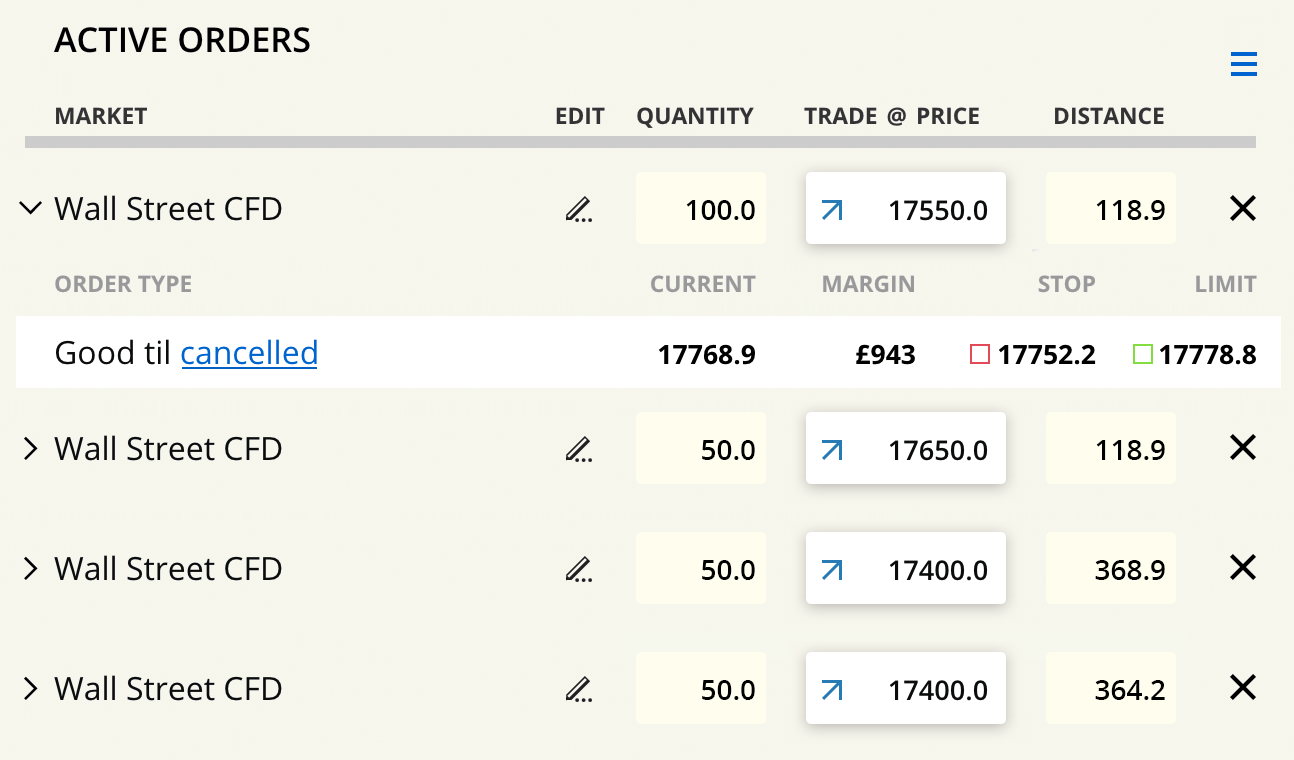This screenshot has height=760, width=1294.
Task: Click the MARKET column header
Action: pyautogui.click(x=101, y=116)
